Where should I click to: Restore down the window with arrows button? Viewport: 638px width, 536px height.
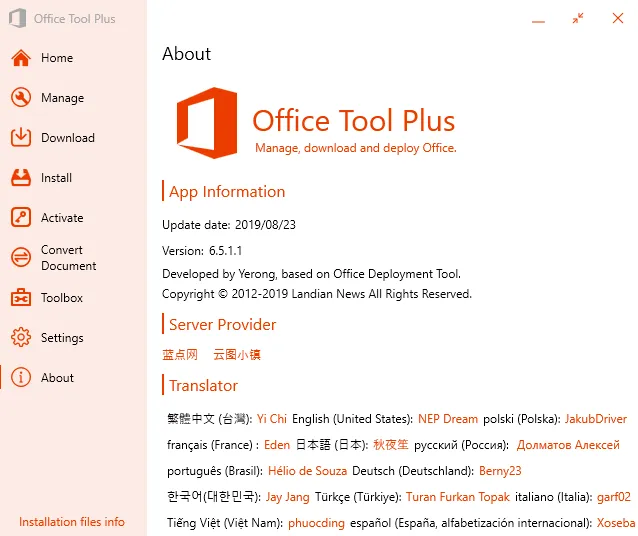(x=578, y=18)
